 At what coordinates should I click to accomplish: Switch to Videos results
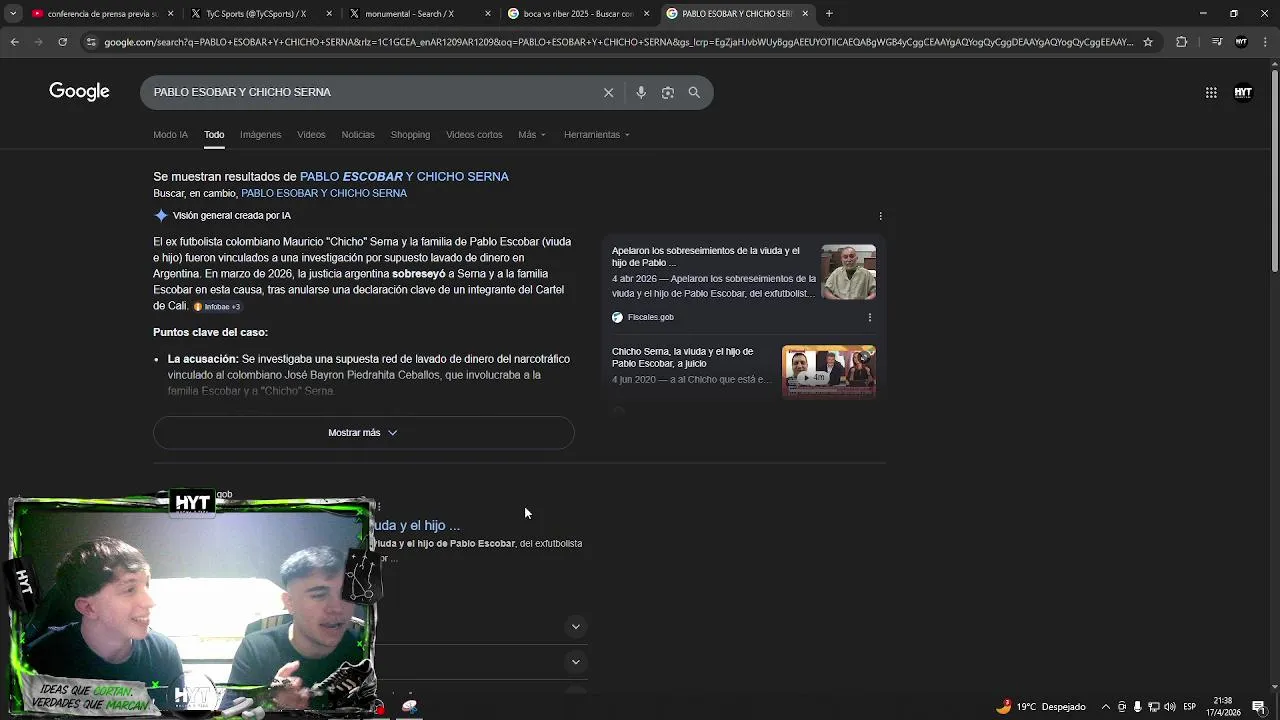click(x=311, y=134)
